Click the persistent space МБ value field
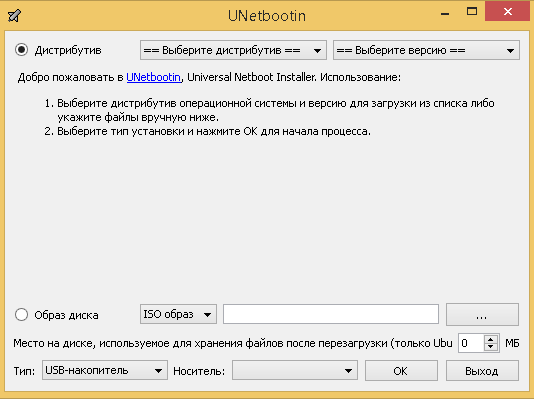 click(x=471, y=343)
